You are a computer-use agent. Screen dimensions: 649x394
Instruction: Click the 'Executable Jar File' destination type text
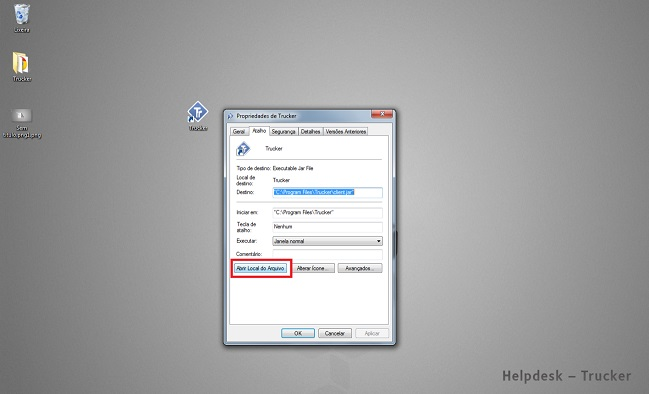[x=293, y=168]
